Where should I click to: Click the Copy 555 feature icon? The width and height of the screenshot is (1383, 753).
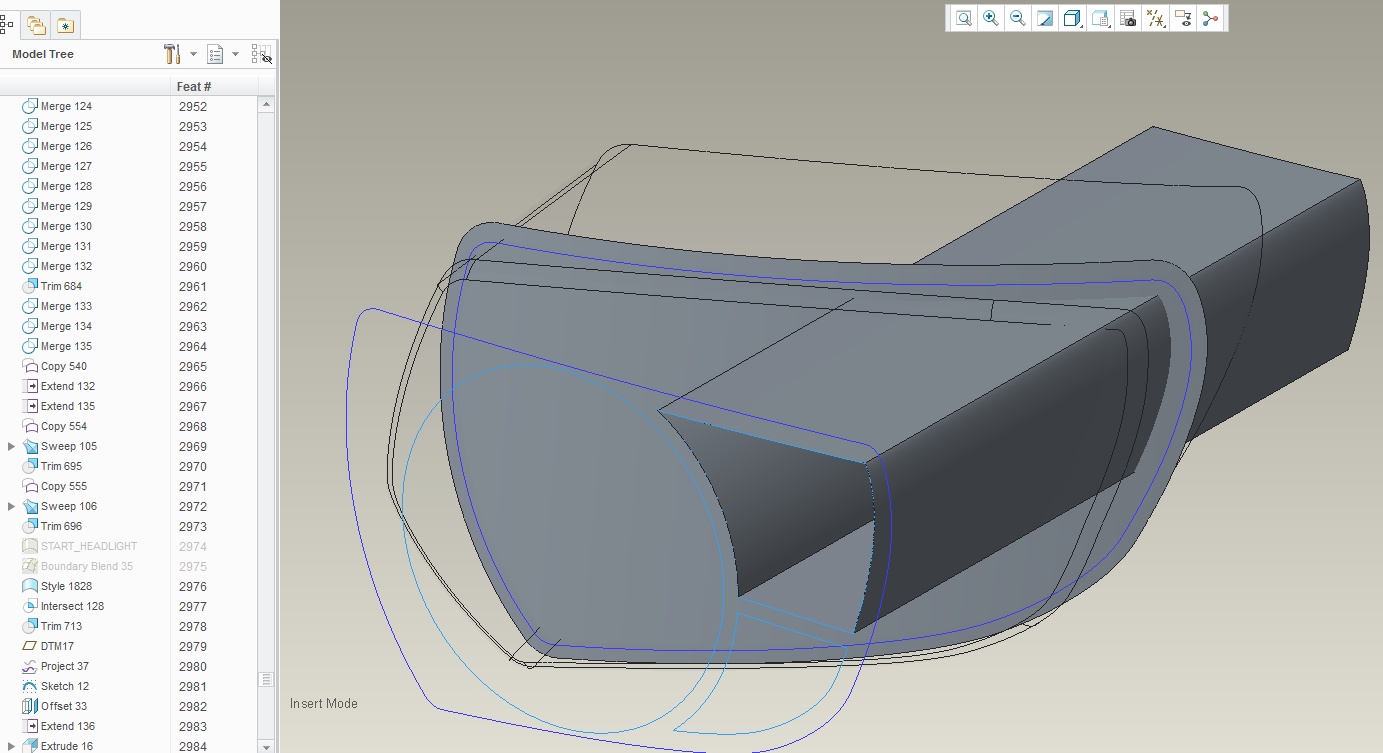pos(30,486)
